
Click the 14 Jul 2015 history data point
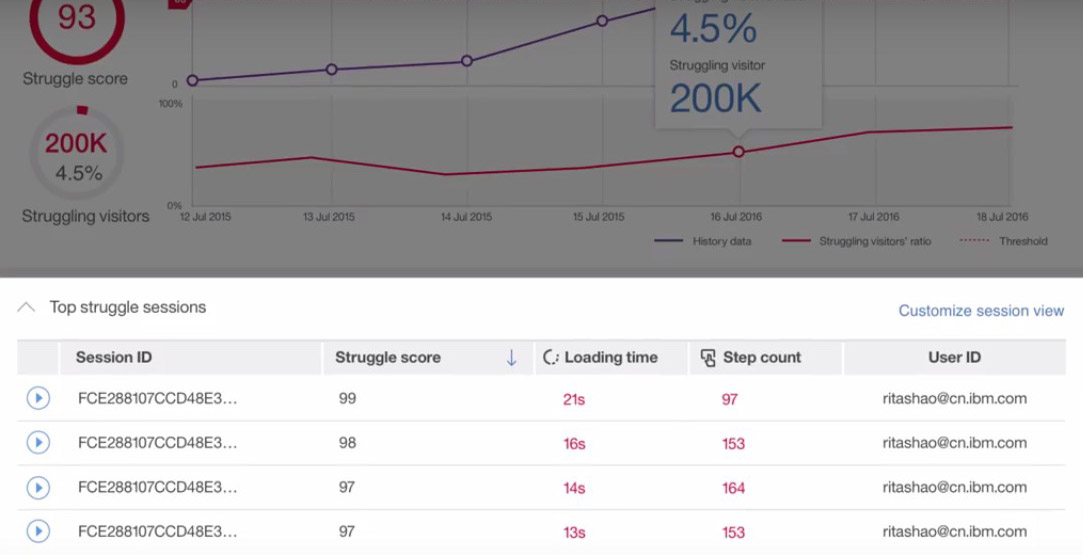point(467,61)
